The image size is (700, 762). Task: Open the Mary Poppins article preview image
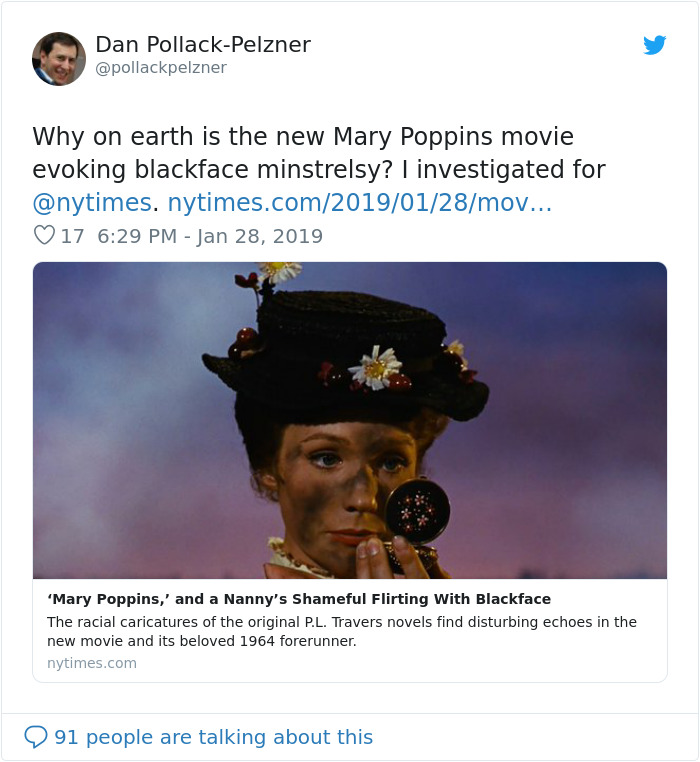349,420
